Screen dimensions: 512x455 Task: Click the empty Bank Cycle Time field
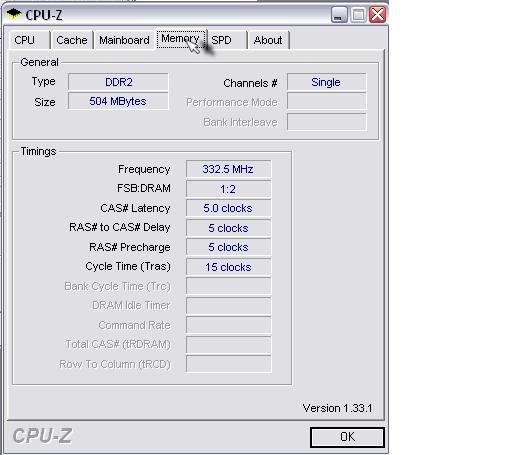pyautogui.click(x=228, y=286)
